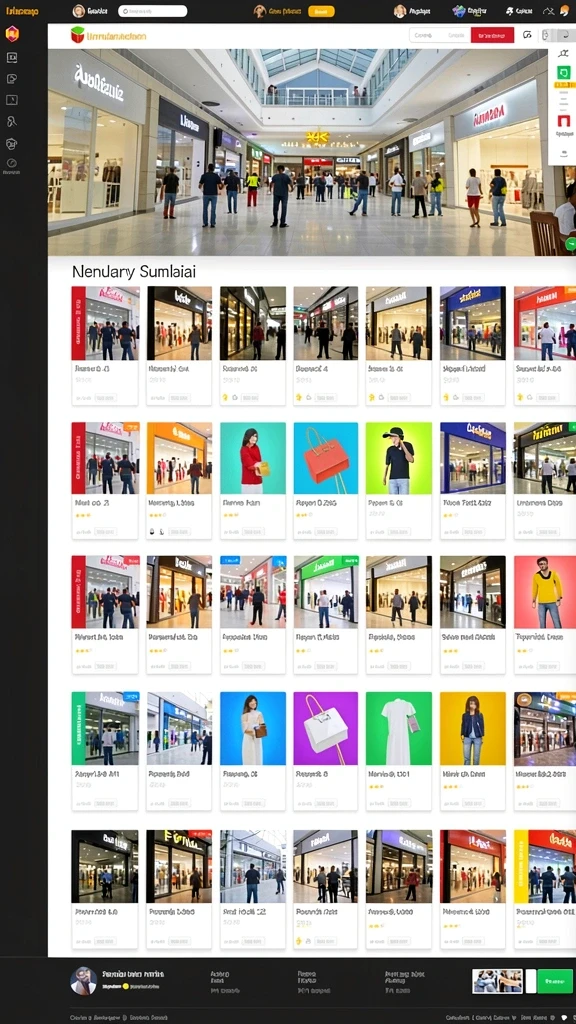The width and height of the screenshot is (576, 1024).
Task: Open the orange storefront thumbnail in the second row
Action: [179, 458]
